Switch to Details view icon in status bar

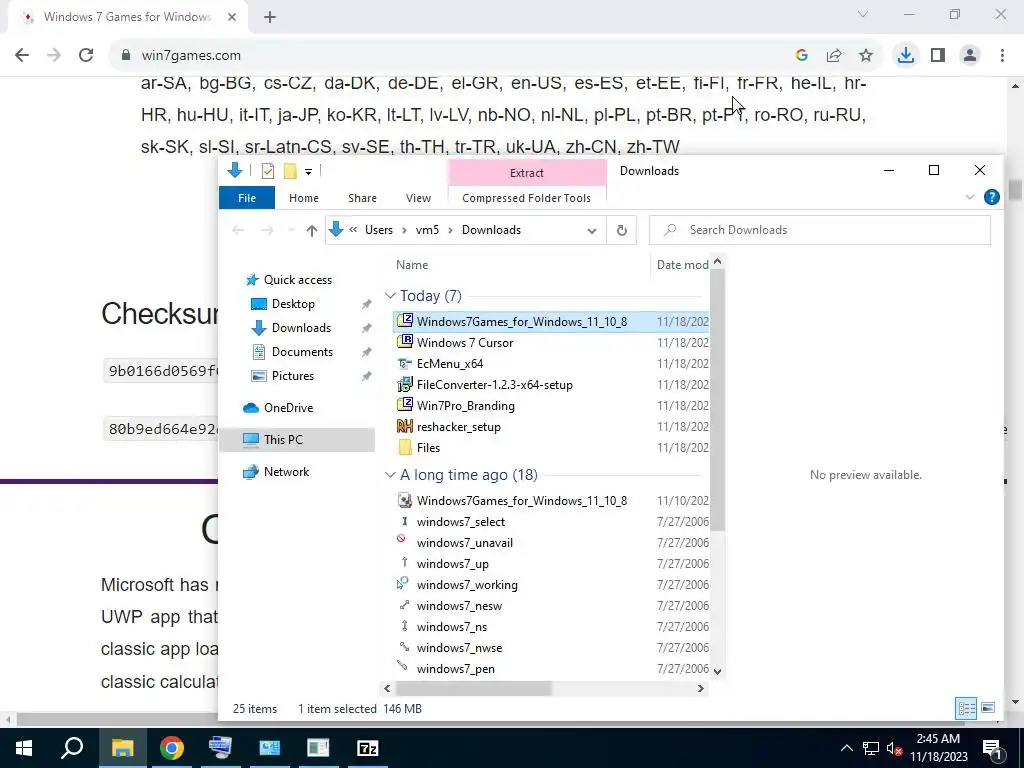pos(967,709)
